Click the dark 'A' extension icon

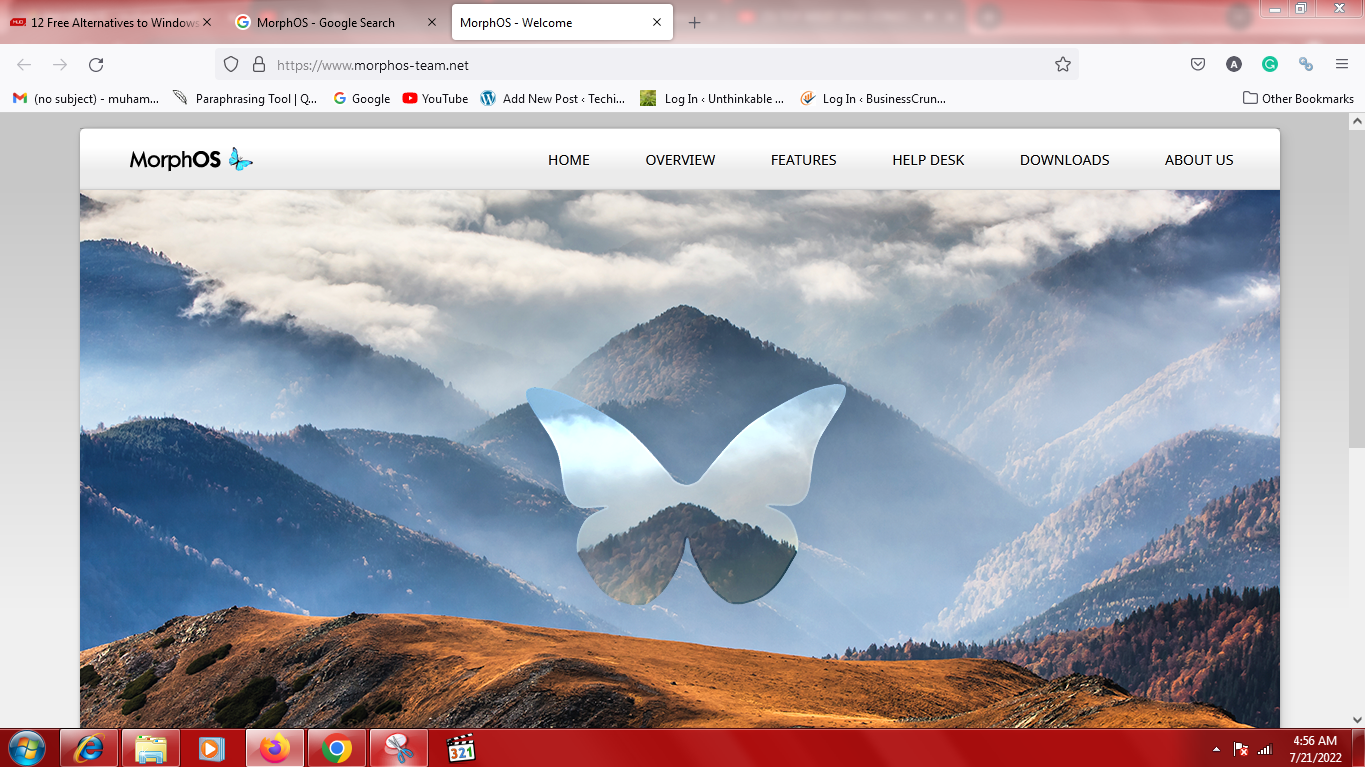1234,64
